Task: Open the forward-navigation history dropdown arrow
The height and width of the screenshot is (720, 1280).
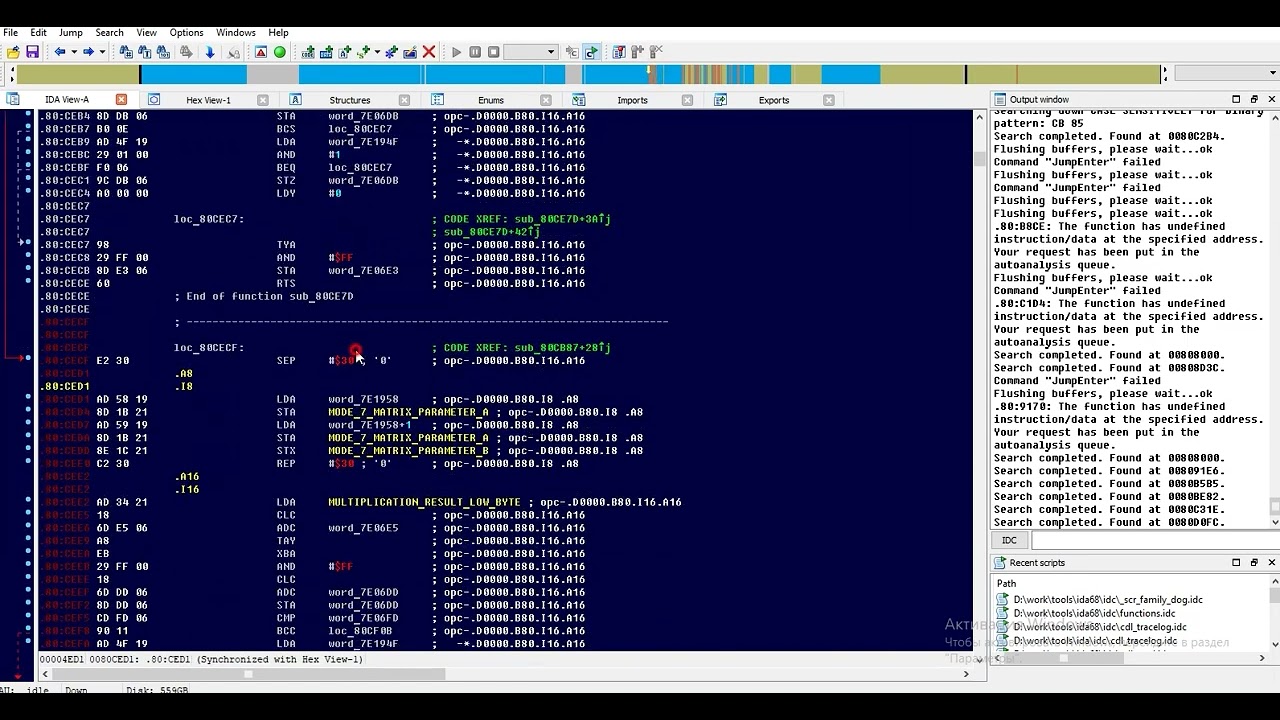Action: coord(101,52)
